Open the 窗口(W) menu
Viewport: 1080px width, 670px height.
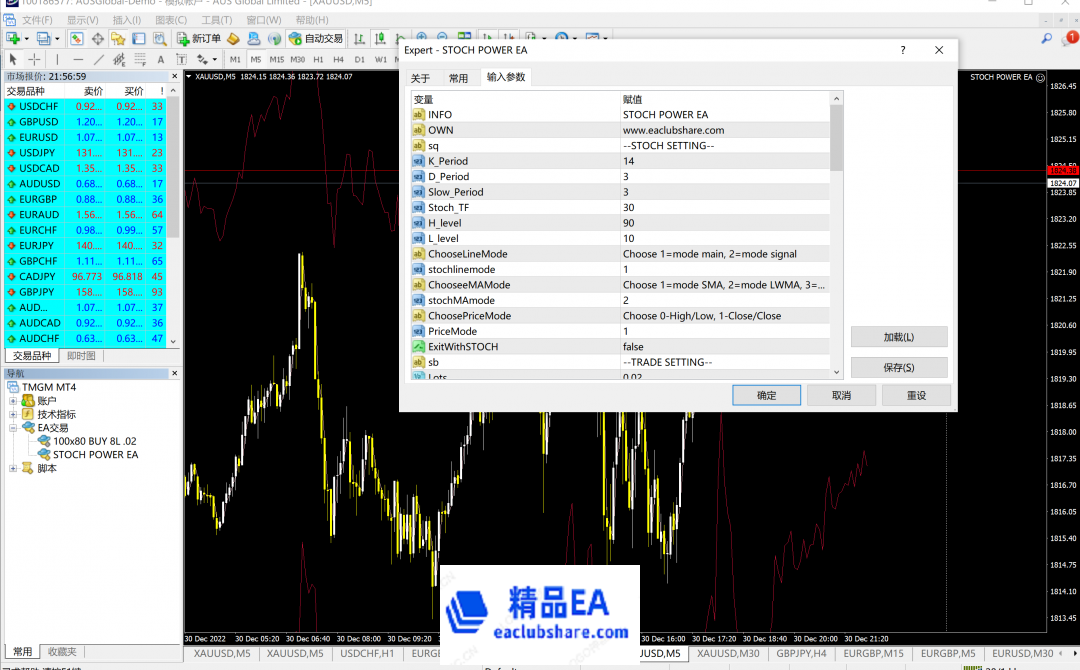click(x=262, y=21)
